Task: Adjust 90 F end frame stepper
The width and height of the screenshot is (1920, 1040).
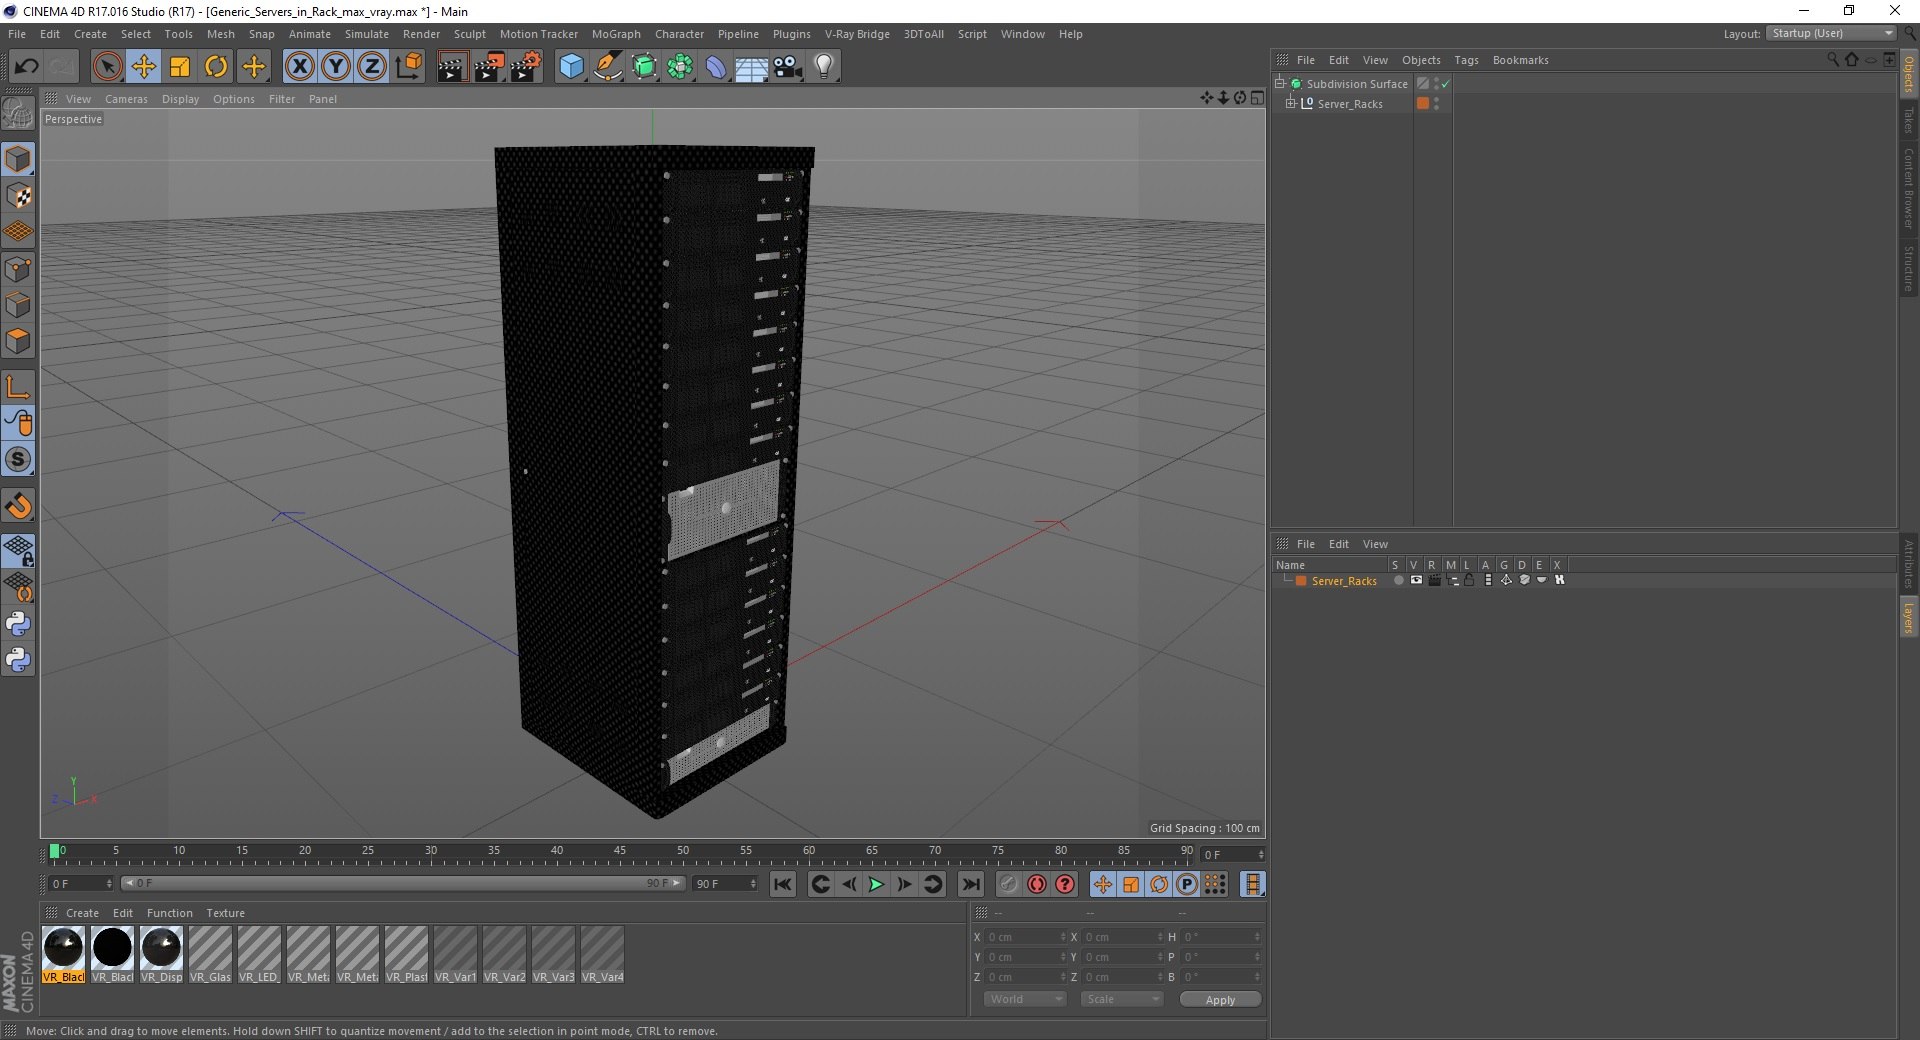Action: click(753, 884)
